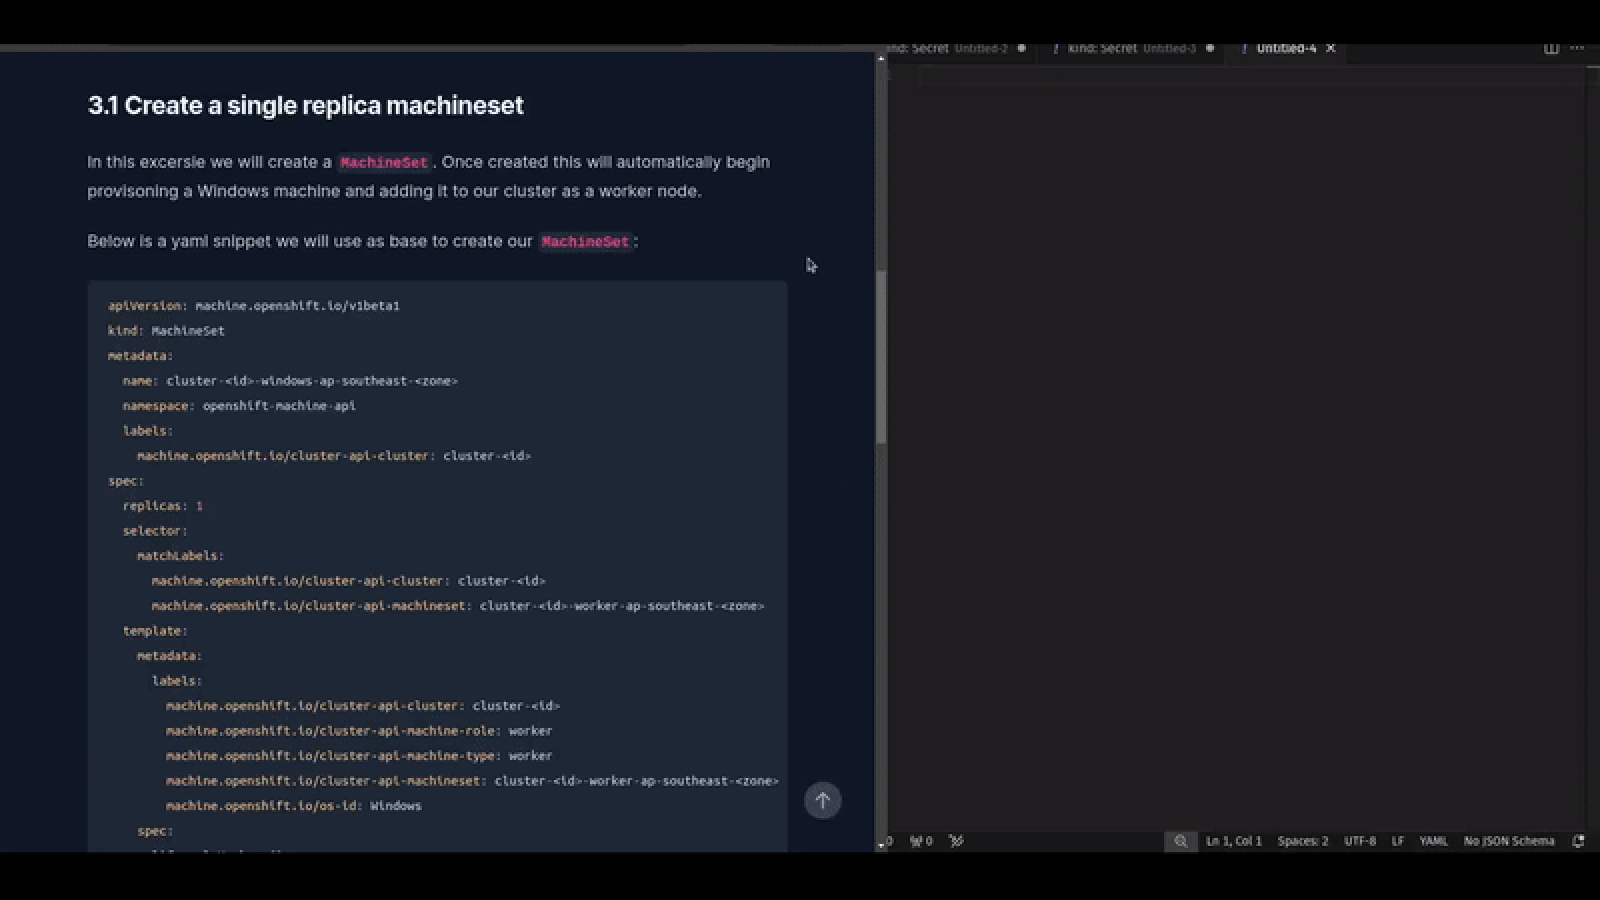Open UTF-8 encoding selector

click(x=1359, y=841)
